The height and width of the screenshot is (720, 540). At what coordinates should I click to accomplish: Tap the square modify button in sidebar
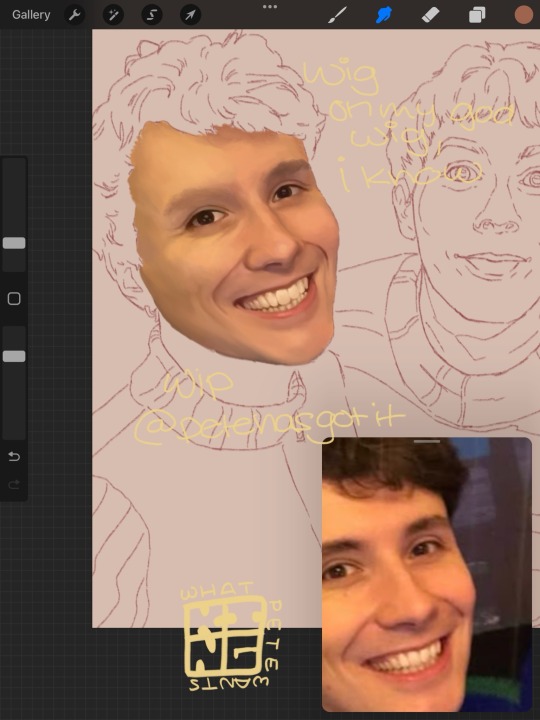14,299
